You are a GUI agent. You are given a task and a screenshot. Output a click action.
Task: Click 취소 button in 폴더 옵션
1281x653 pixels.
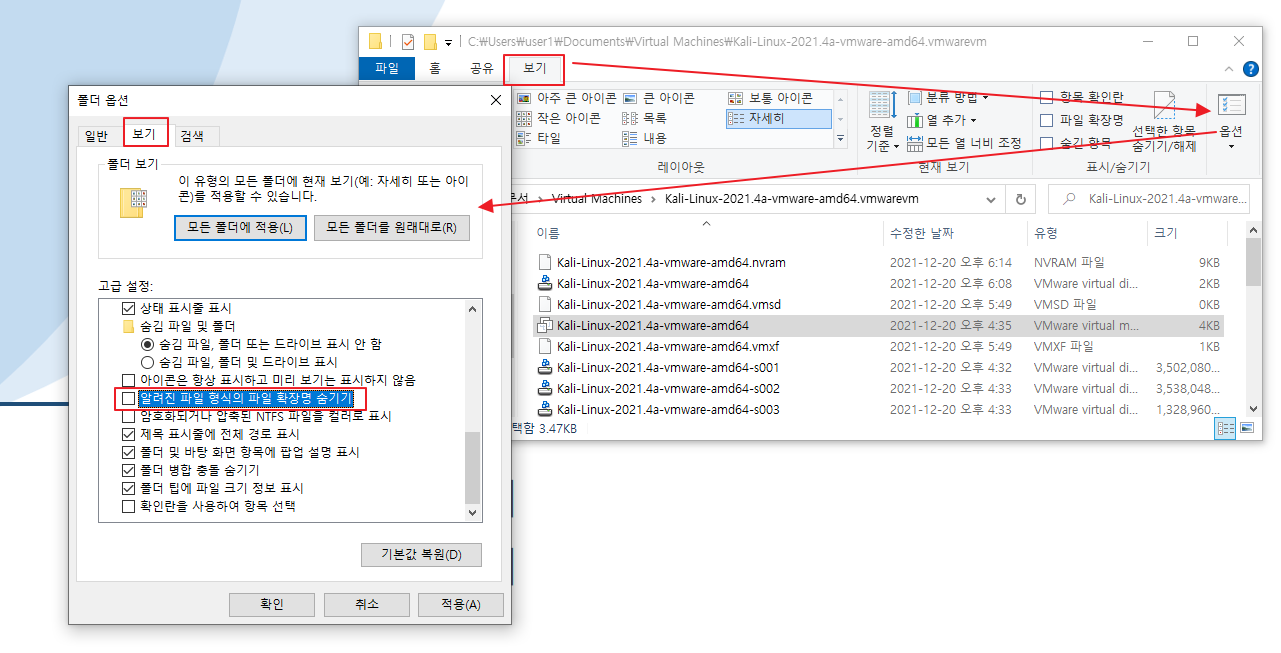366,604
